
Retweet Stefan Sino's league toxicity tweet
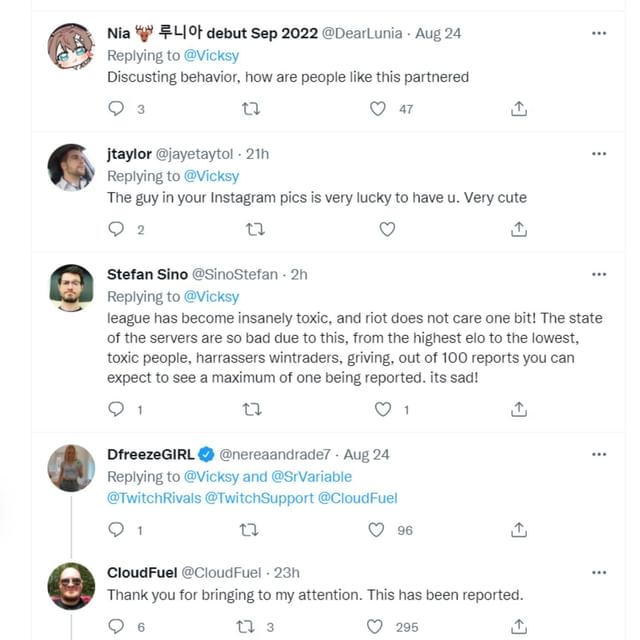coord(253,409)
